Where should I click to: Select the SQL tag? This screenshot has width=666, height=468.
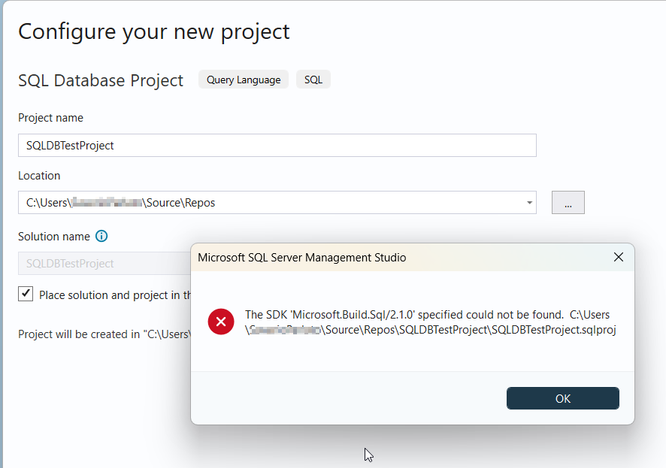click(x=313, y=80)
